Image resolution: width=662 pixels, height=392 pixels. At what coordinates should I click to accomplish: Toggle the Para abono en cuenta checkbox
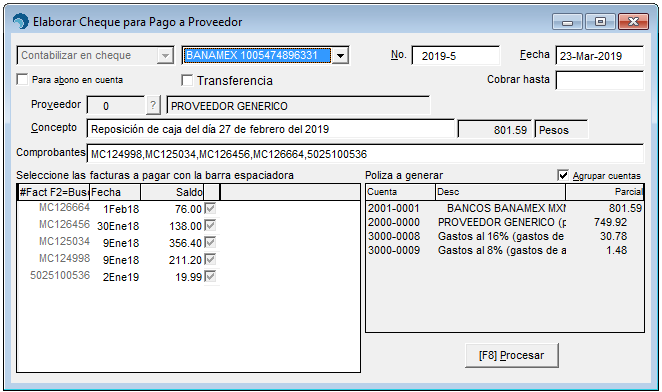tap(22, 79)
